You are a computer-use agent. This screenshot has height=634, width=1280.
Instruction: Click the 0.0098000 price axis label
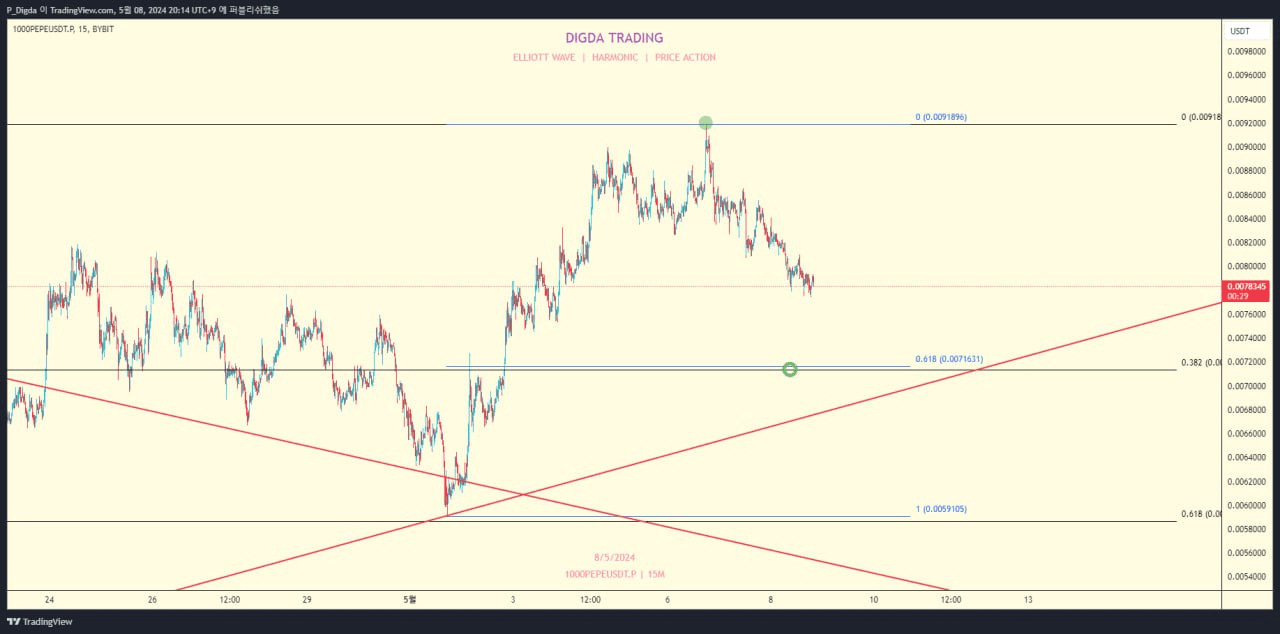coord(1248,51)
